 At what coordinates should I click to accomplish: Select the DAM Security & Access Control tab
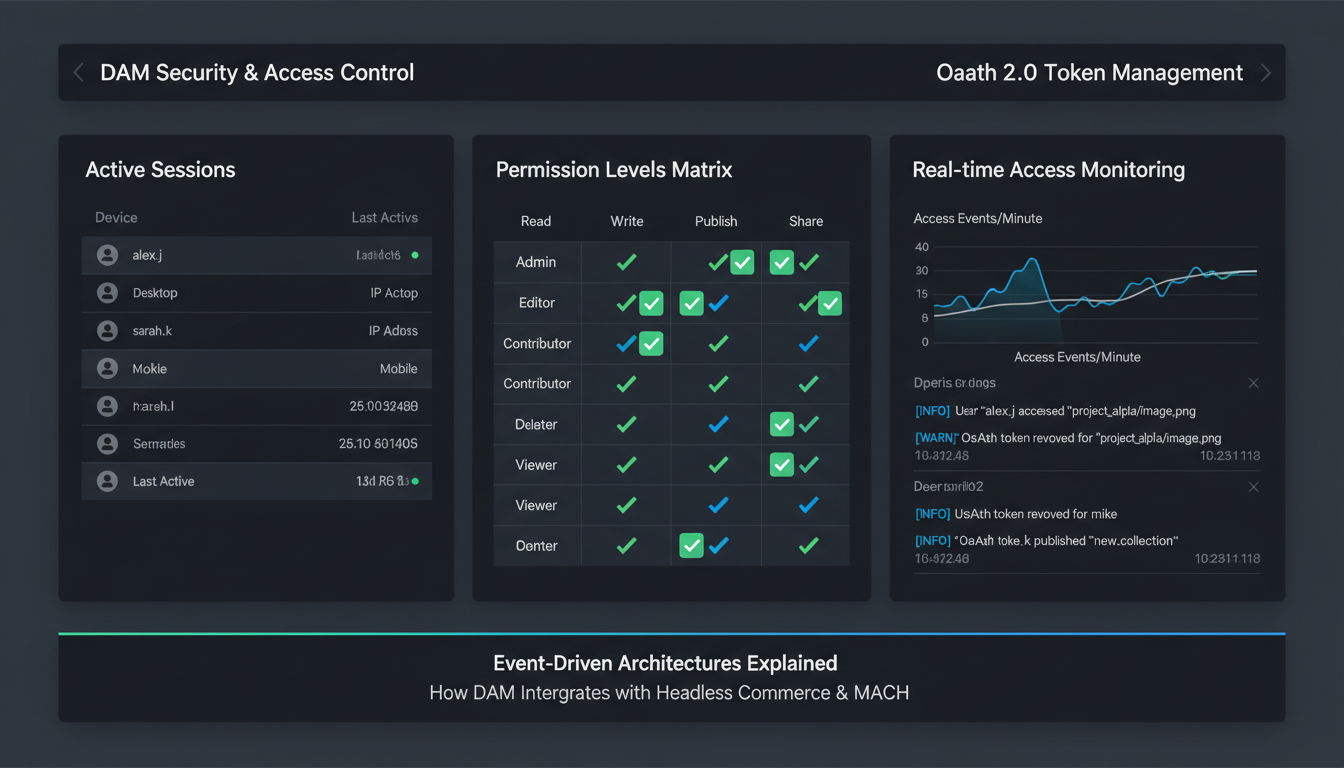pyautogui.click(x=257, y=72)
